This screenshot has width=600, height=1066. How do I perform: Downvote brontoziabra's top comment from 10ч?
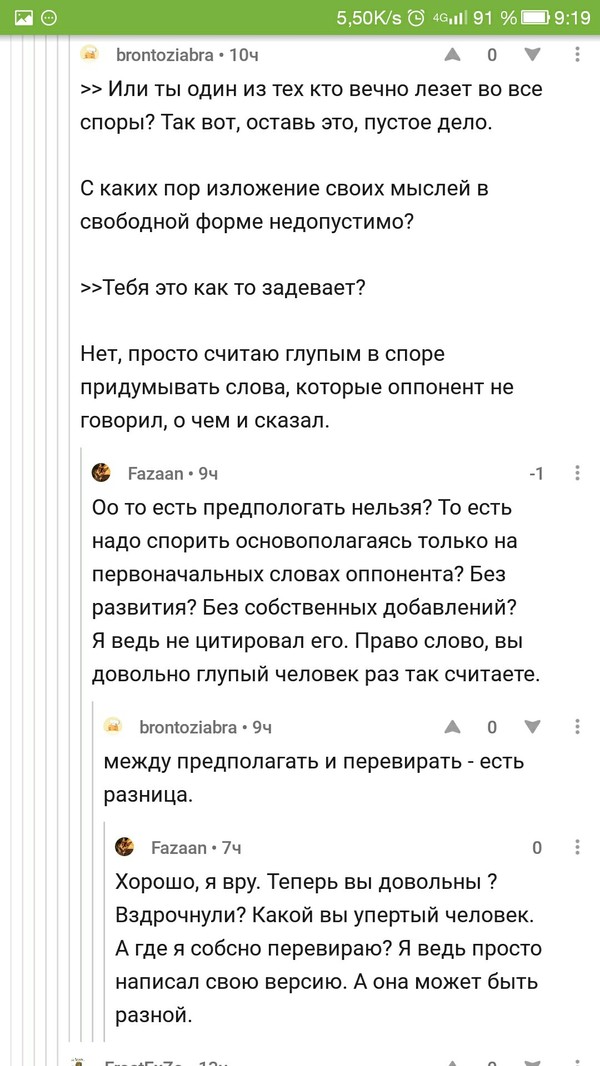tap(531, 55)
